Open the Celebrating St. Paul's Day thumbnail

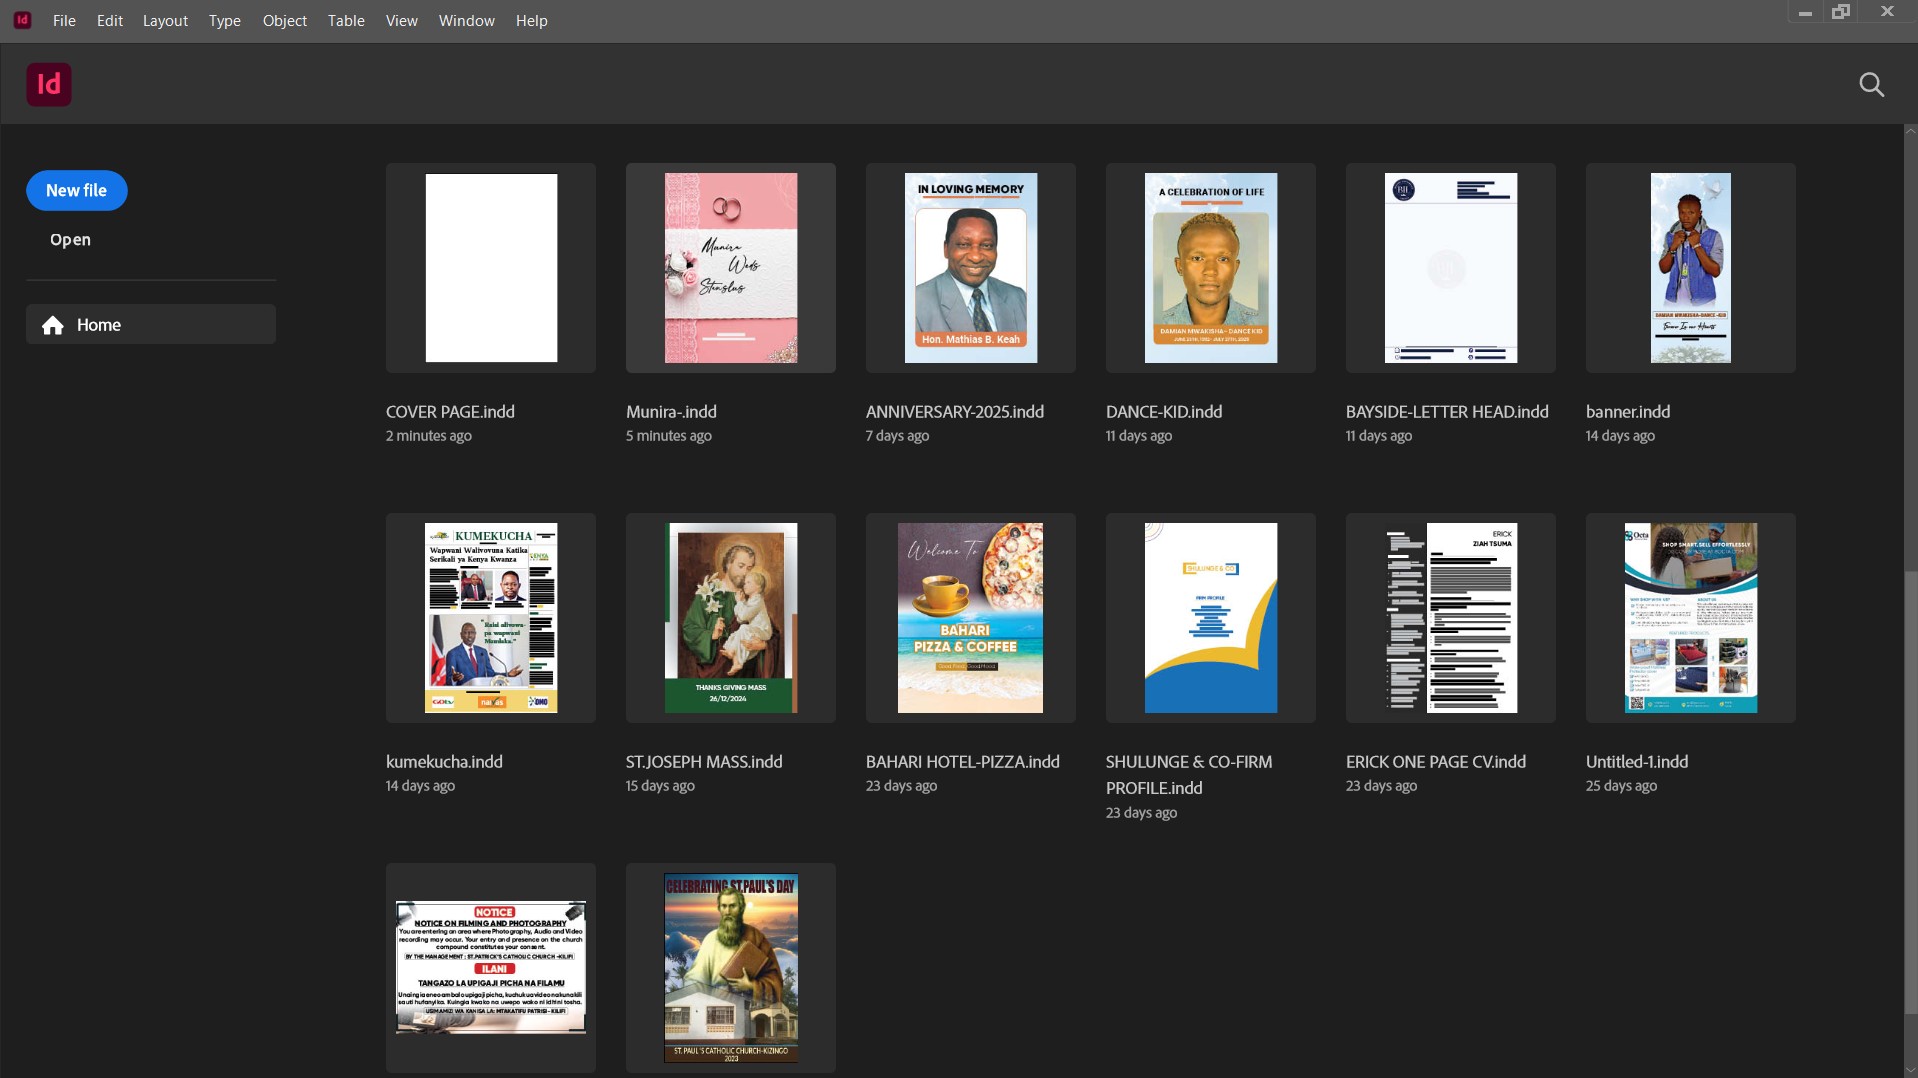pos(730,967)
